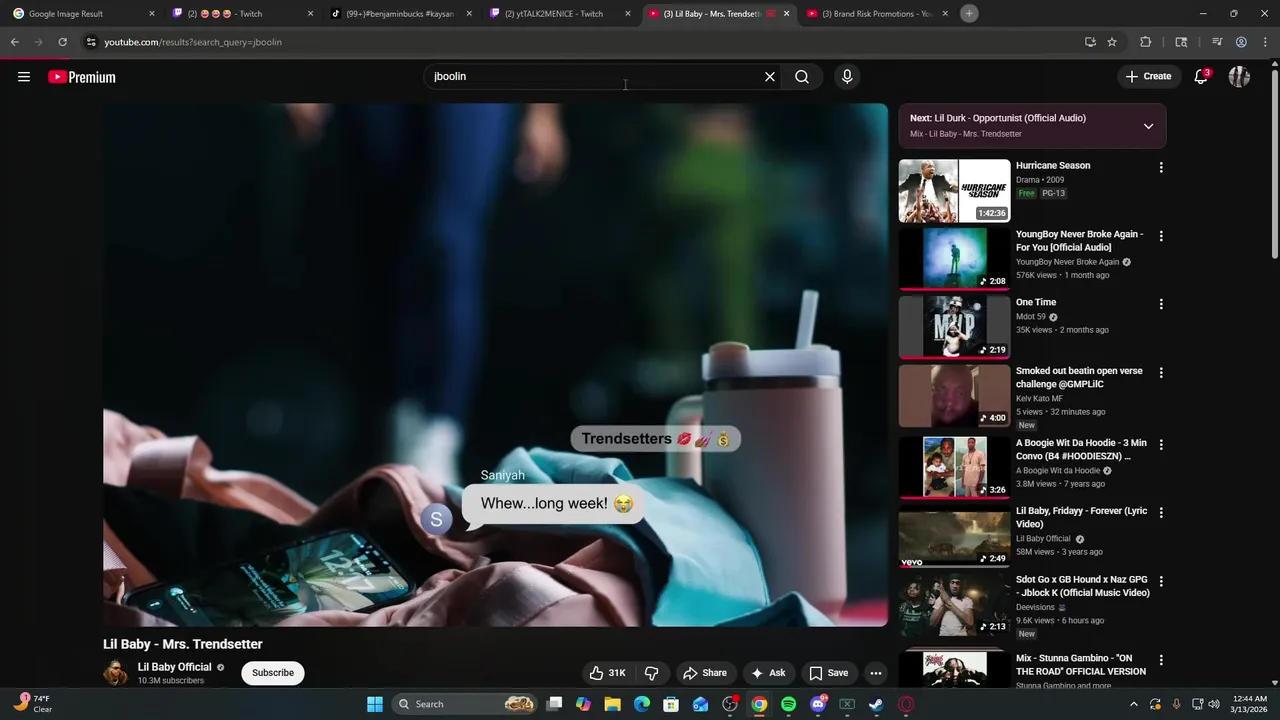Click the Kelv Kato MF channel name
Screen dimensions: 1280x720
coord(1039,399)
